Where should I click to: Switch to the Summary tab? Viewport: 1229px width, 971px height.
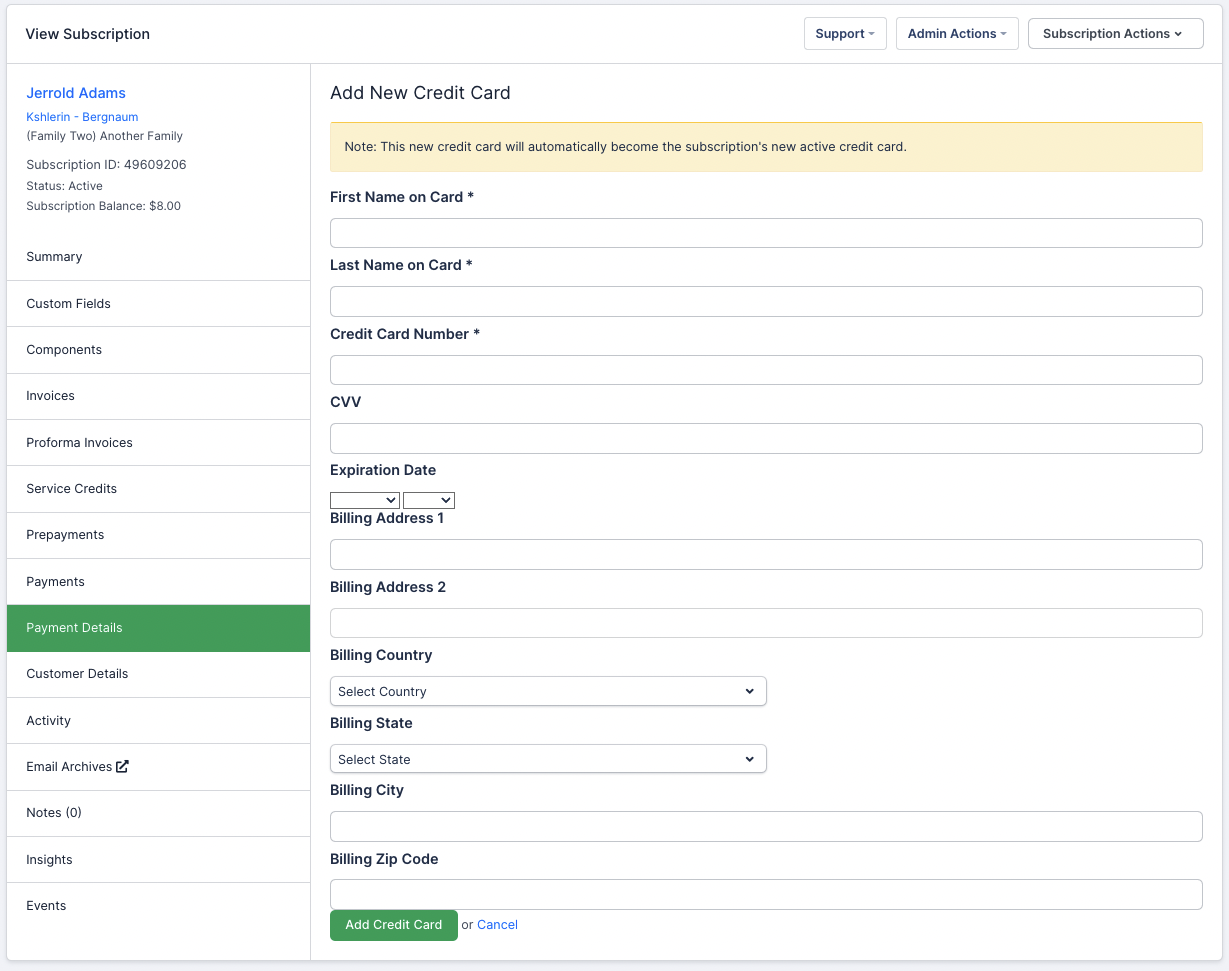point(54,257)
